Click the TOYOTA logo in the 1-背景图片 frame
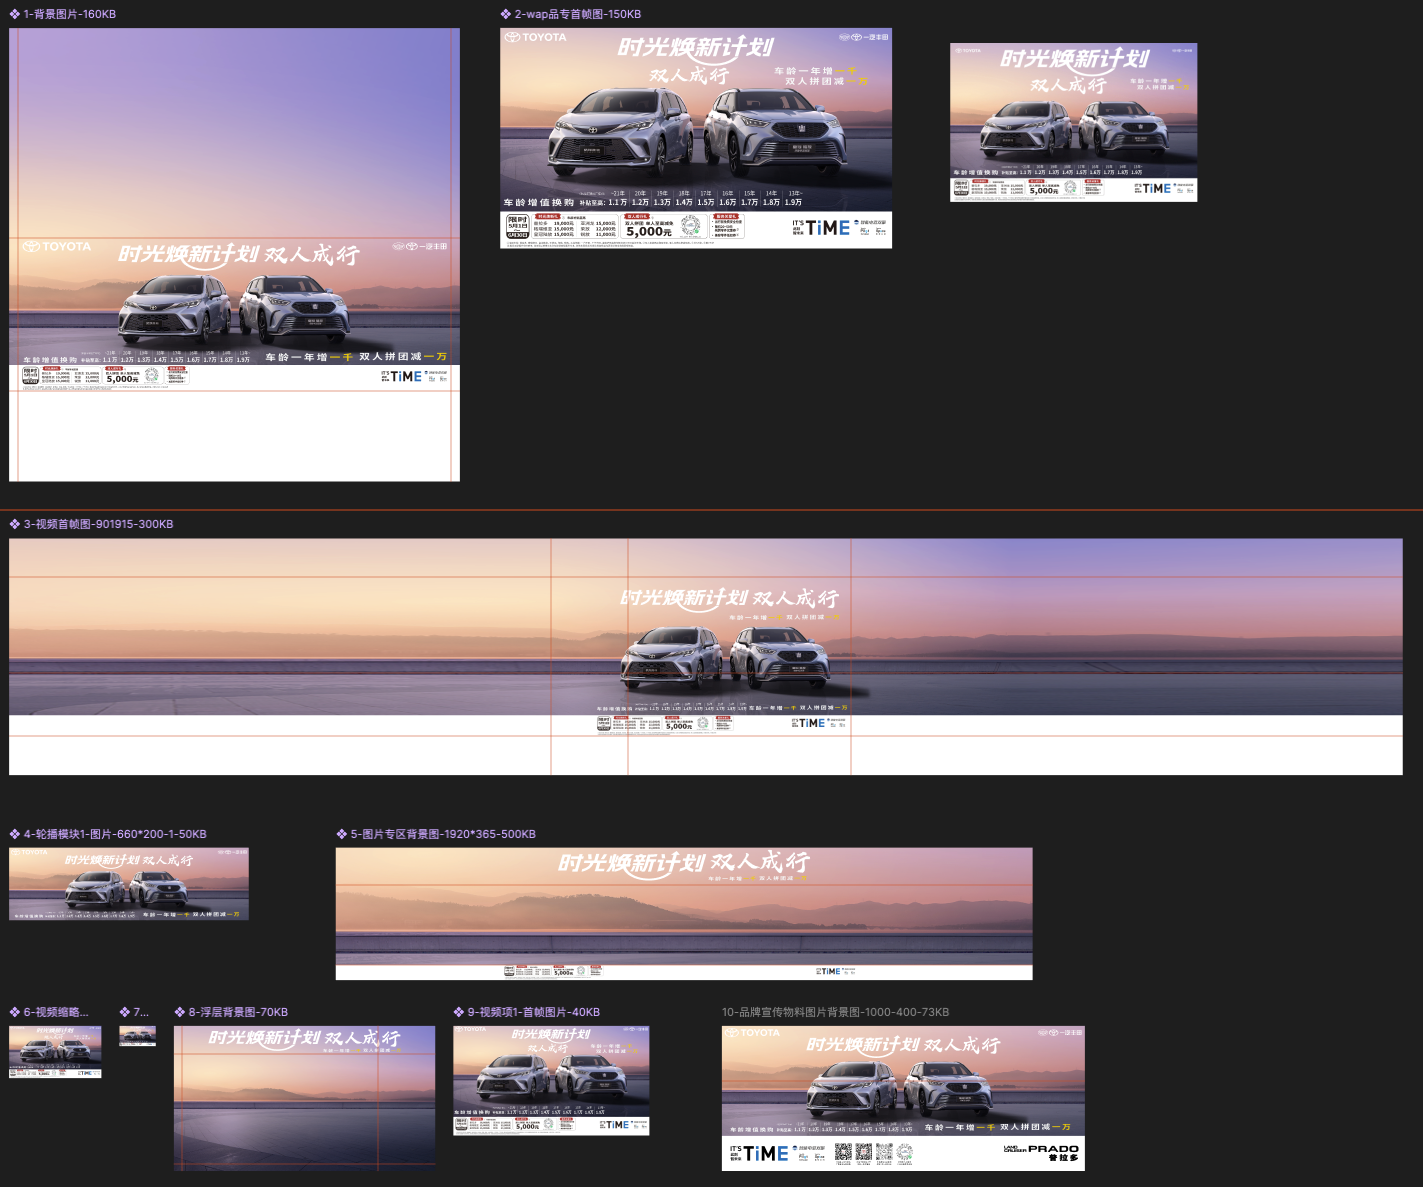The height and width of the screenshot is (1187, 1423). pyautogui.click(x=57, y=246)
